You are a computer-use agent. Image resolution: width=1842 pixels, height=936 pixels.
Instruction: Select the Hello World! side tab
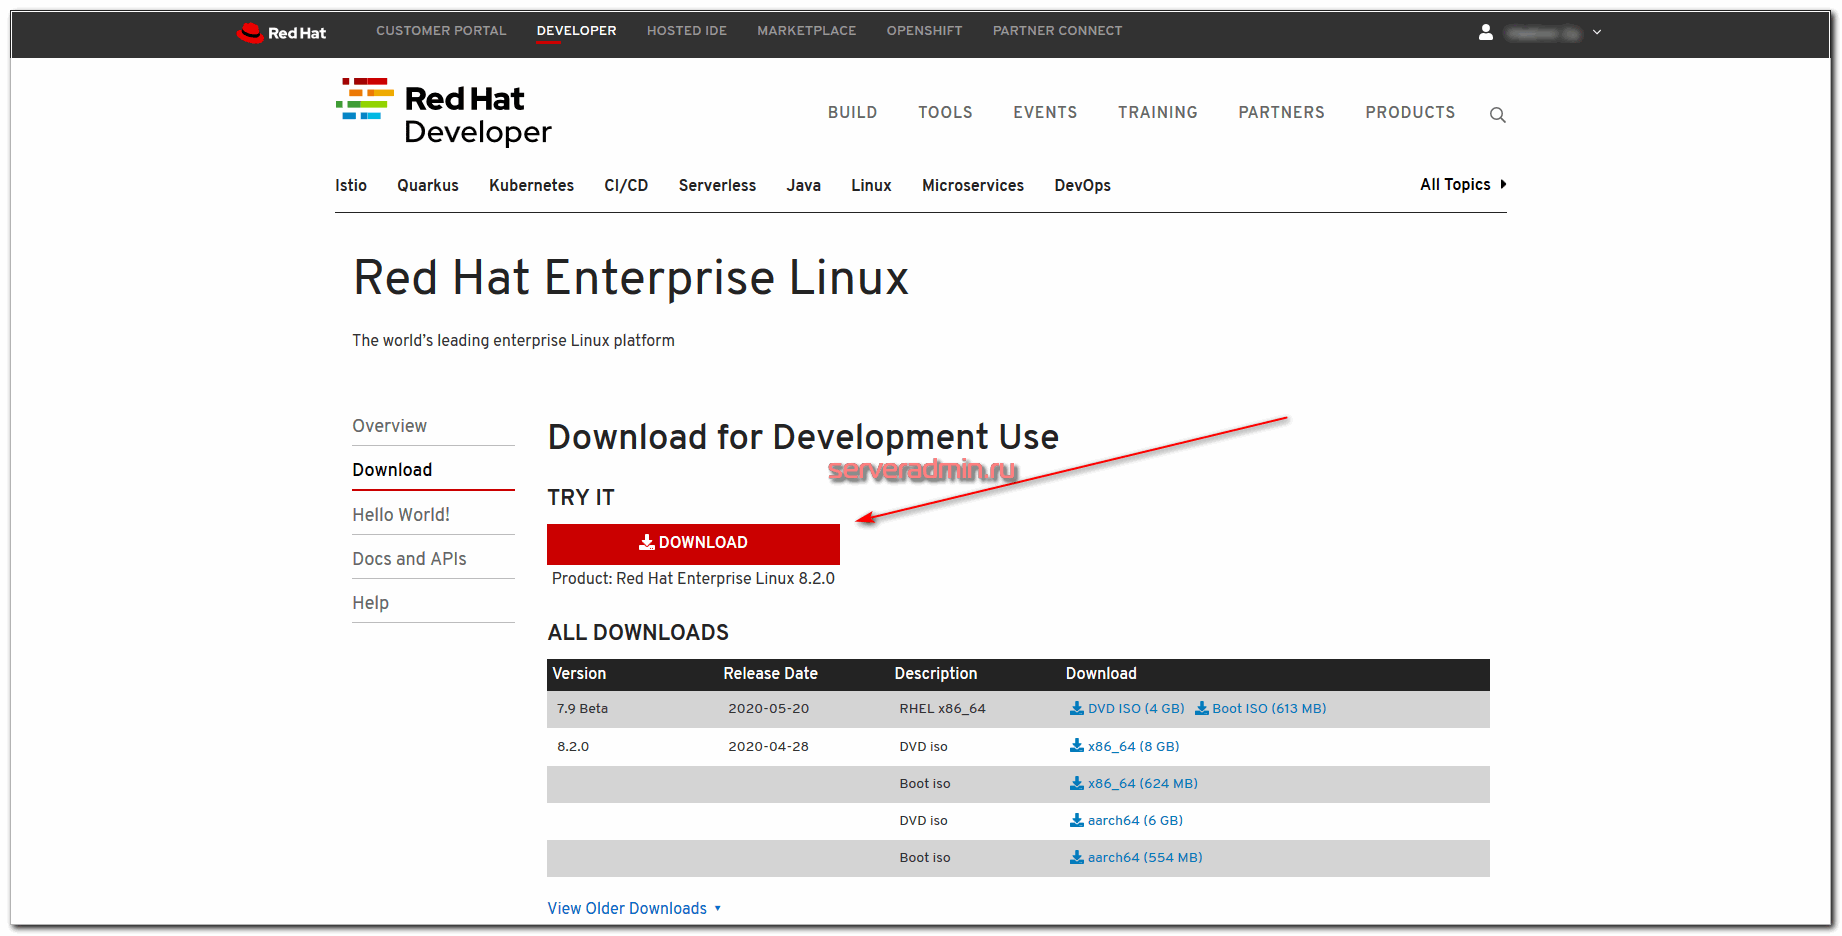tap(401, 515)
